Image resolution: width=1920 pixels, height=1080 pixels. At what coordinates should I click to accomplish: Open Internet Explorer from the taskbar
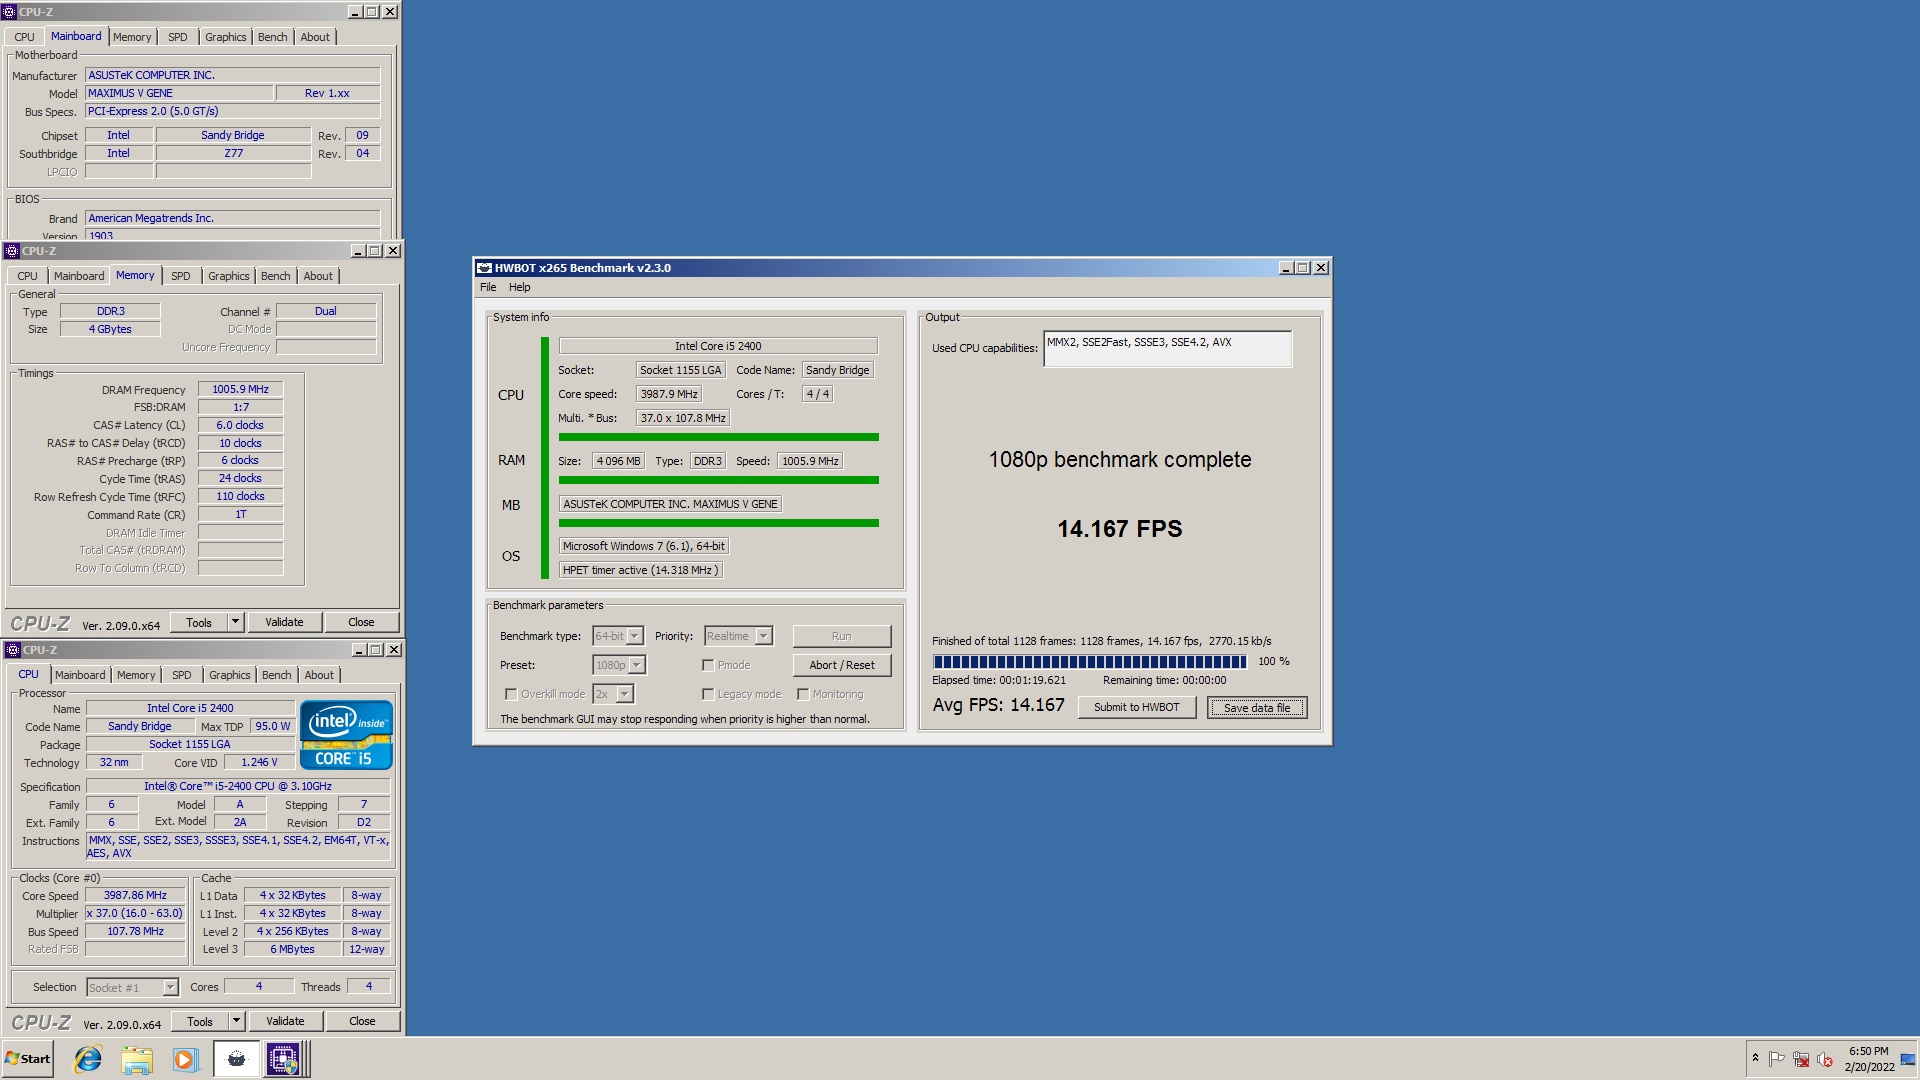tap(88, 1059)
